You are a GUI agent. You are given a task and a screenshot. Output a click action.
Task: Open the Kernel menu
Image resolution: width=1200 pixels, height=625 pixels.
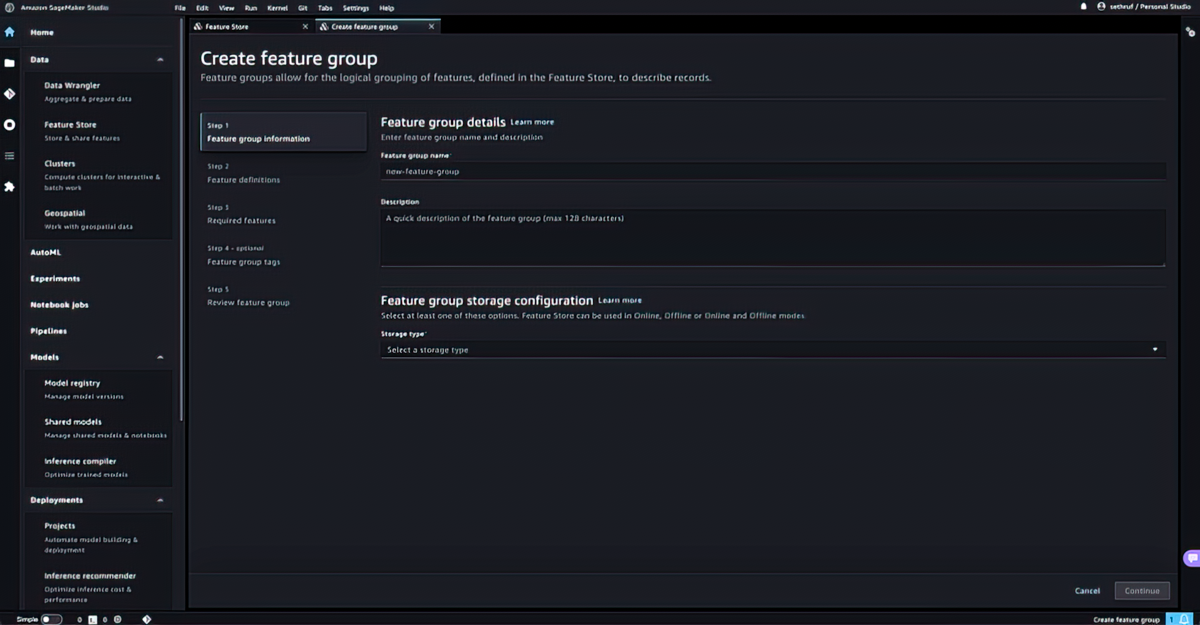click(x=278, y=8)
